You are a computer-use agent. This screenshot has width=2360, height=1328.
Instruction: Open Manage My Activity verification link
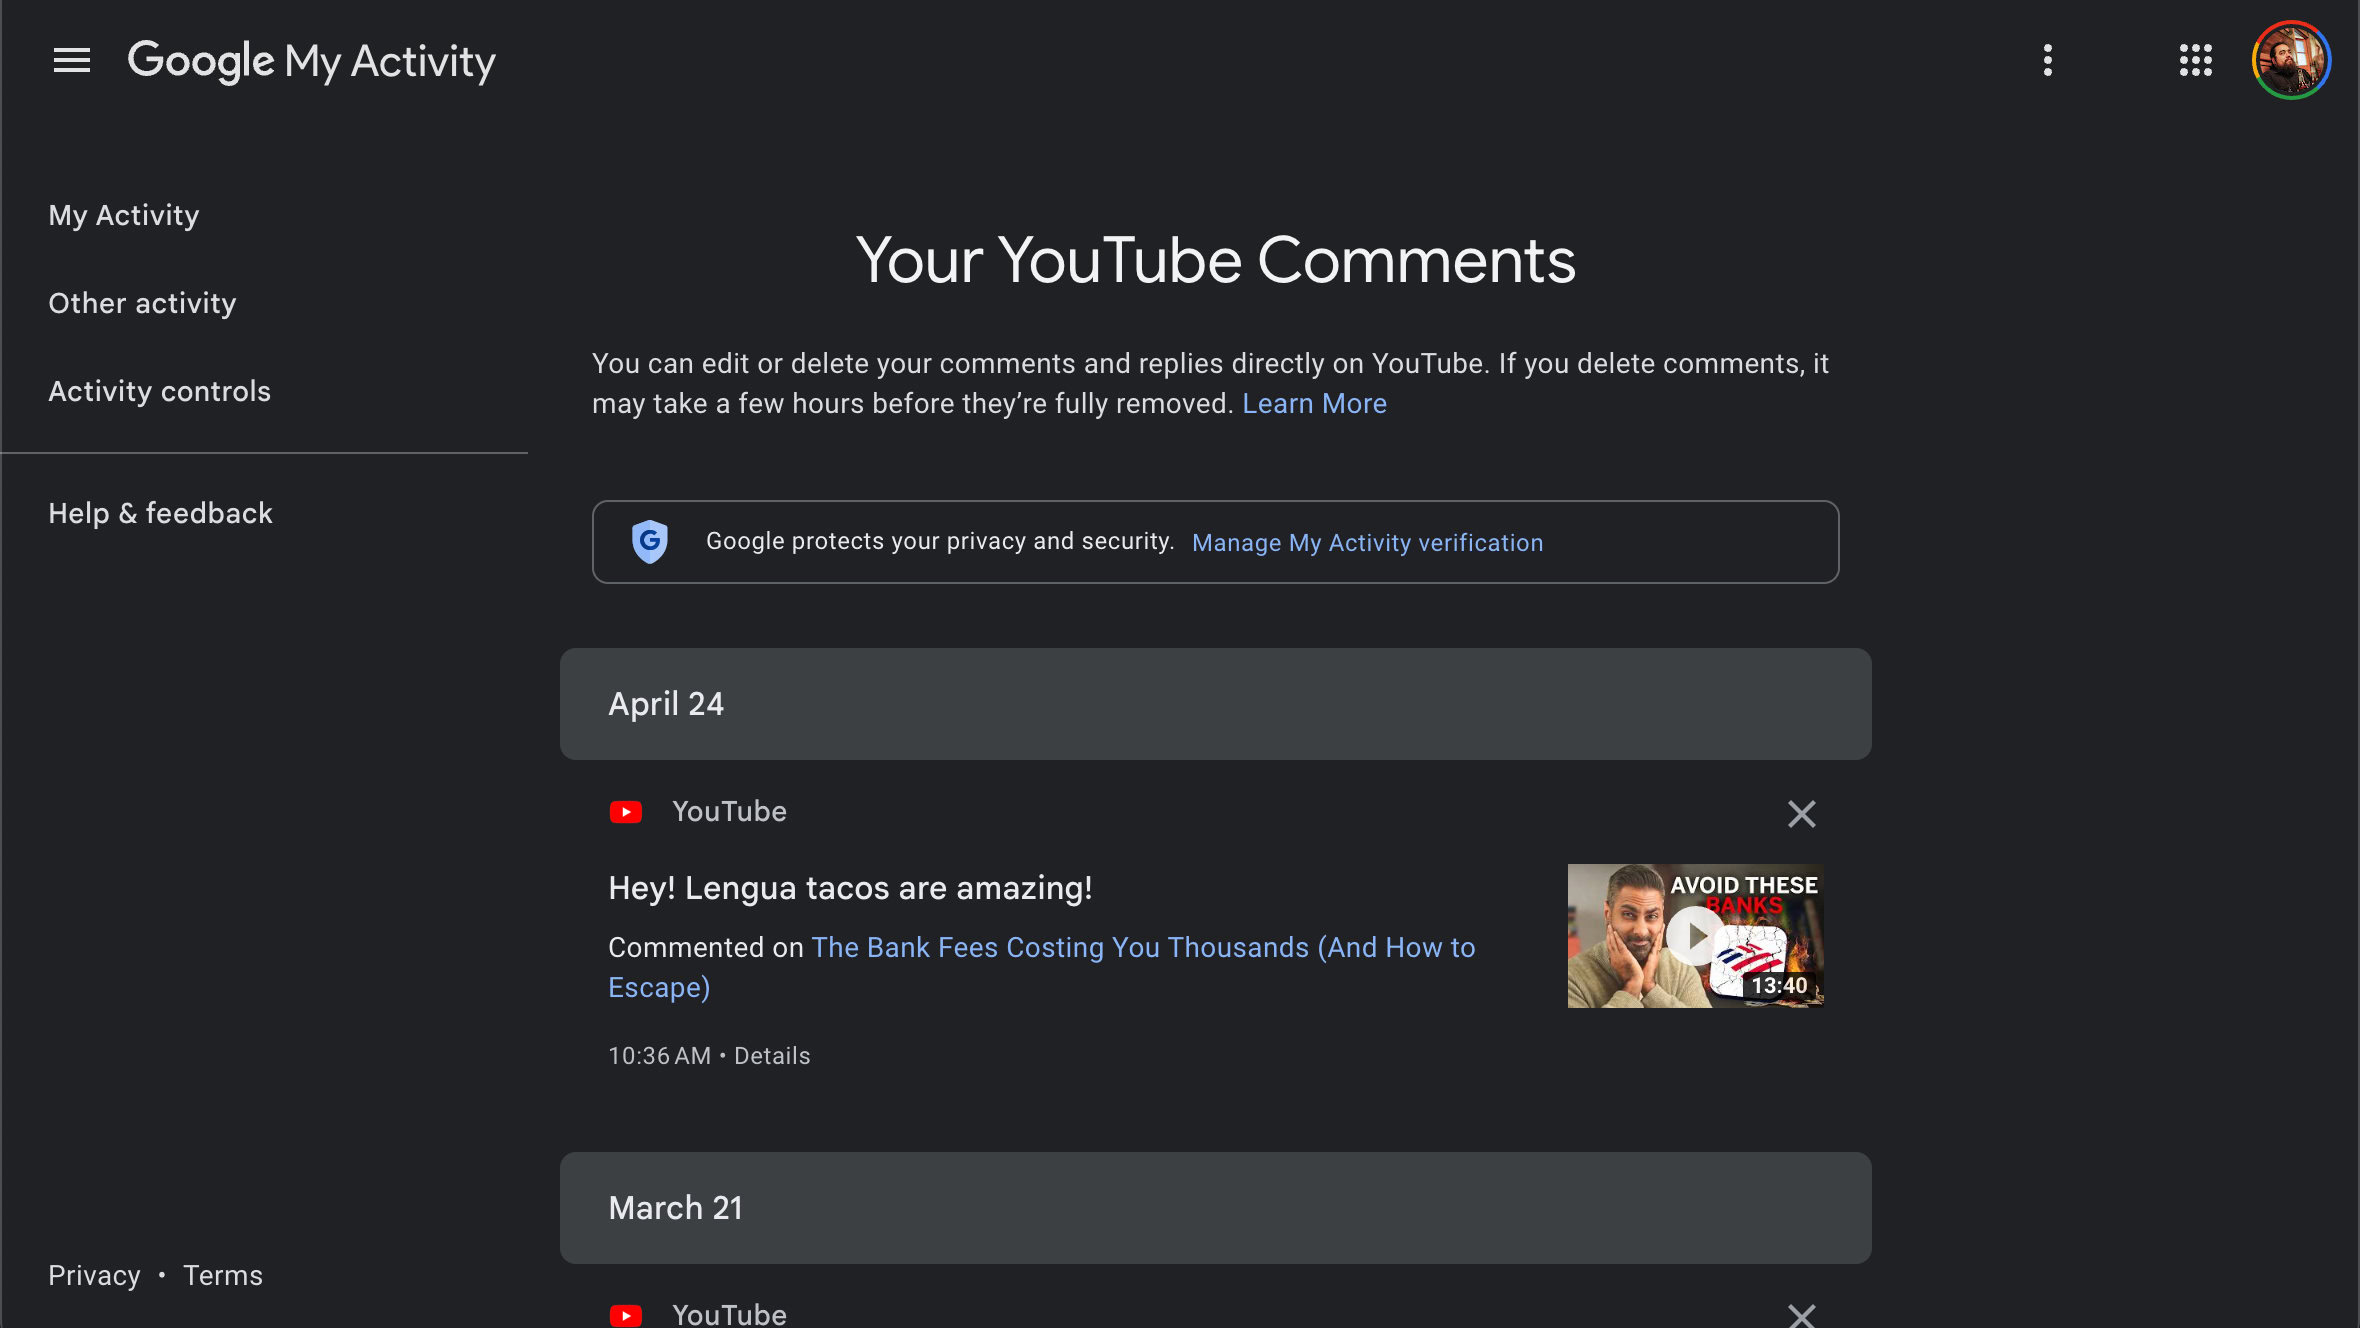[x=1367, y=543]
